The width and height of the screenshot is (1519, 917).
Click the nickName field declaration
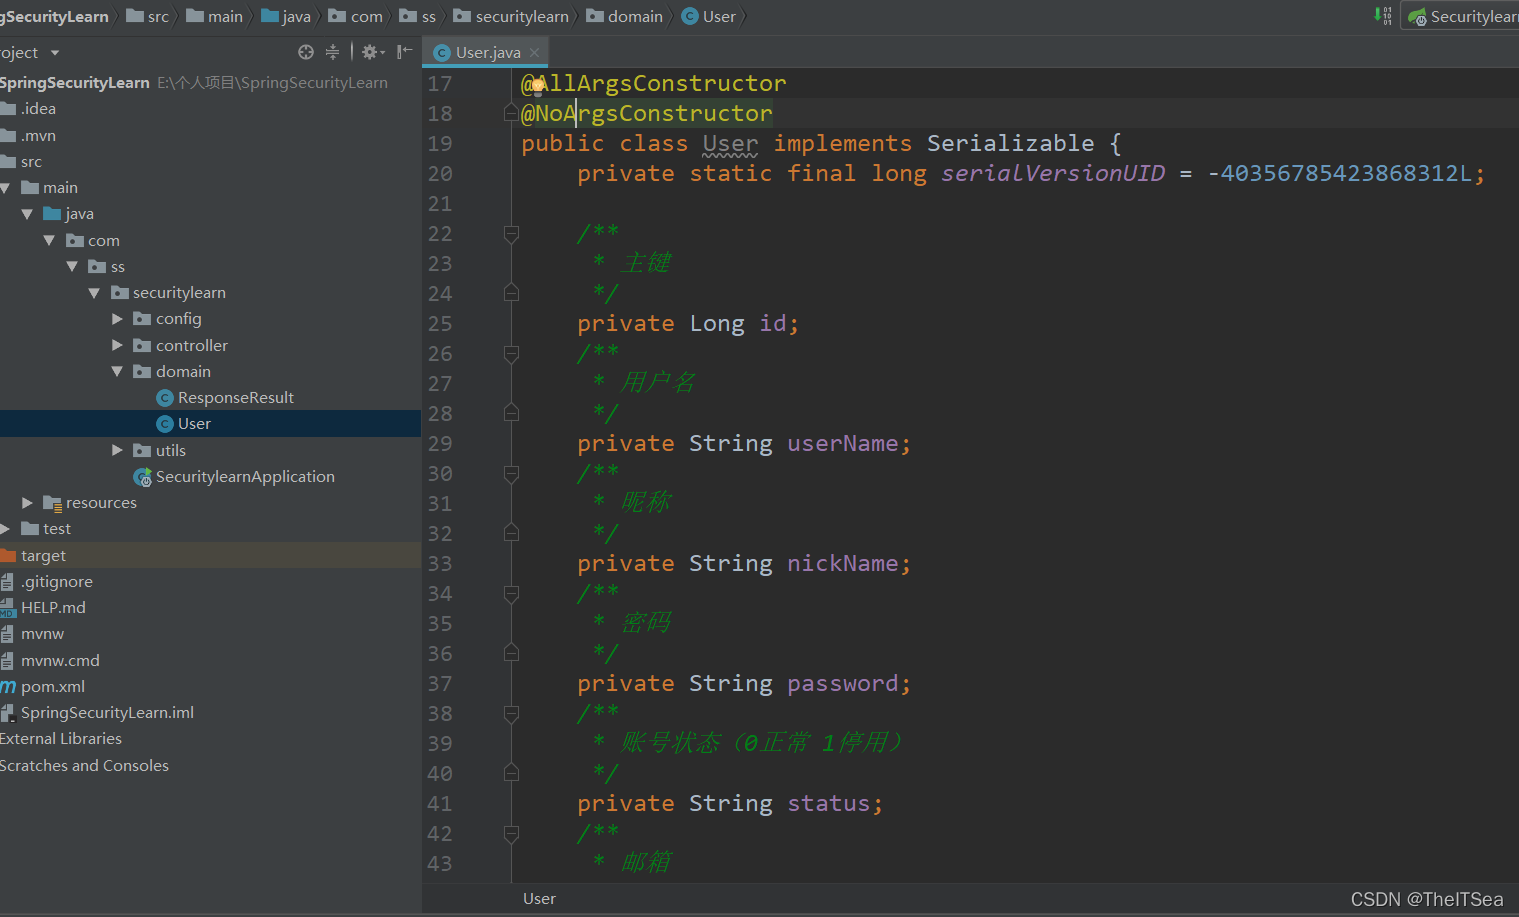coord(842,563)
